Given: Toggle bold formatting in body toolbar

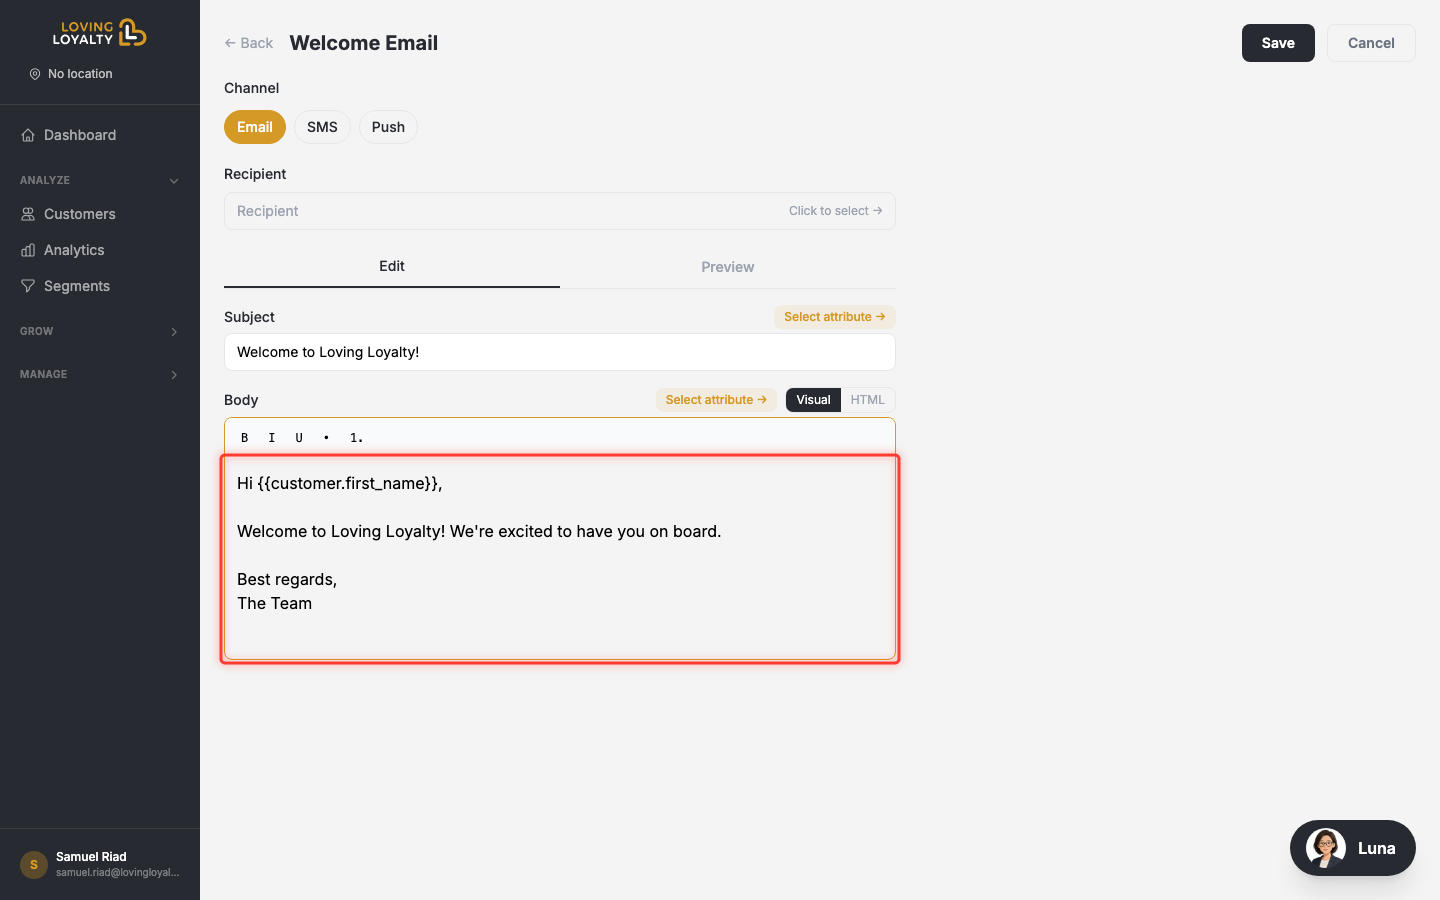Looking at the screenshot, I should (244, 438).
